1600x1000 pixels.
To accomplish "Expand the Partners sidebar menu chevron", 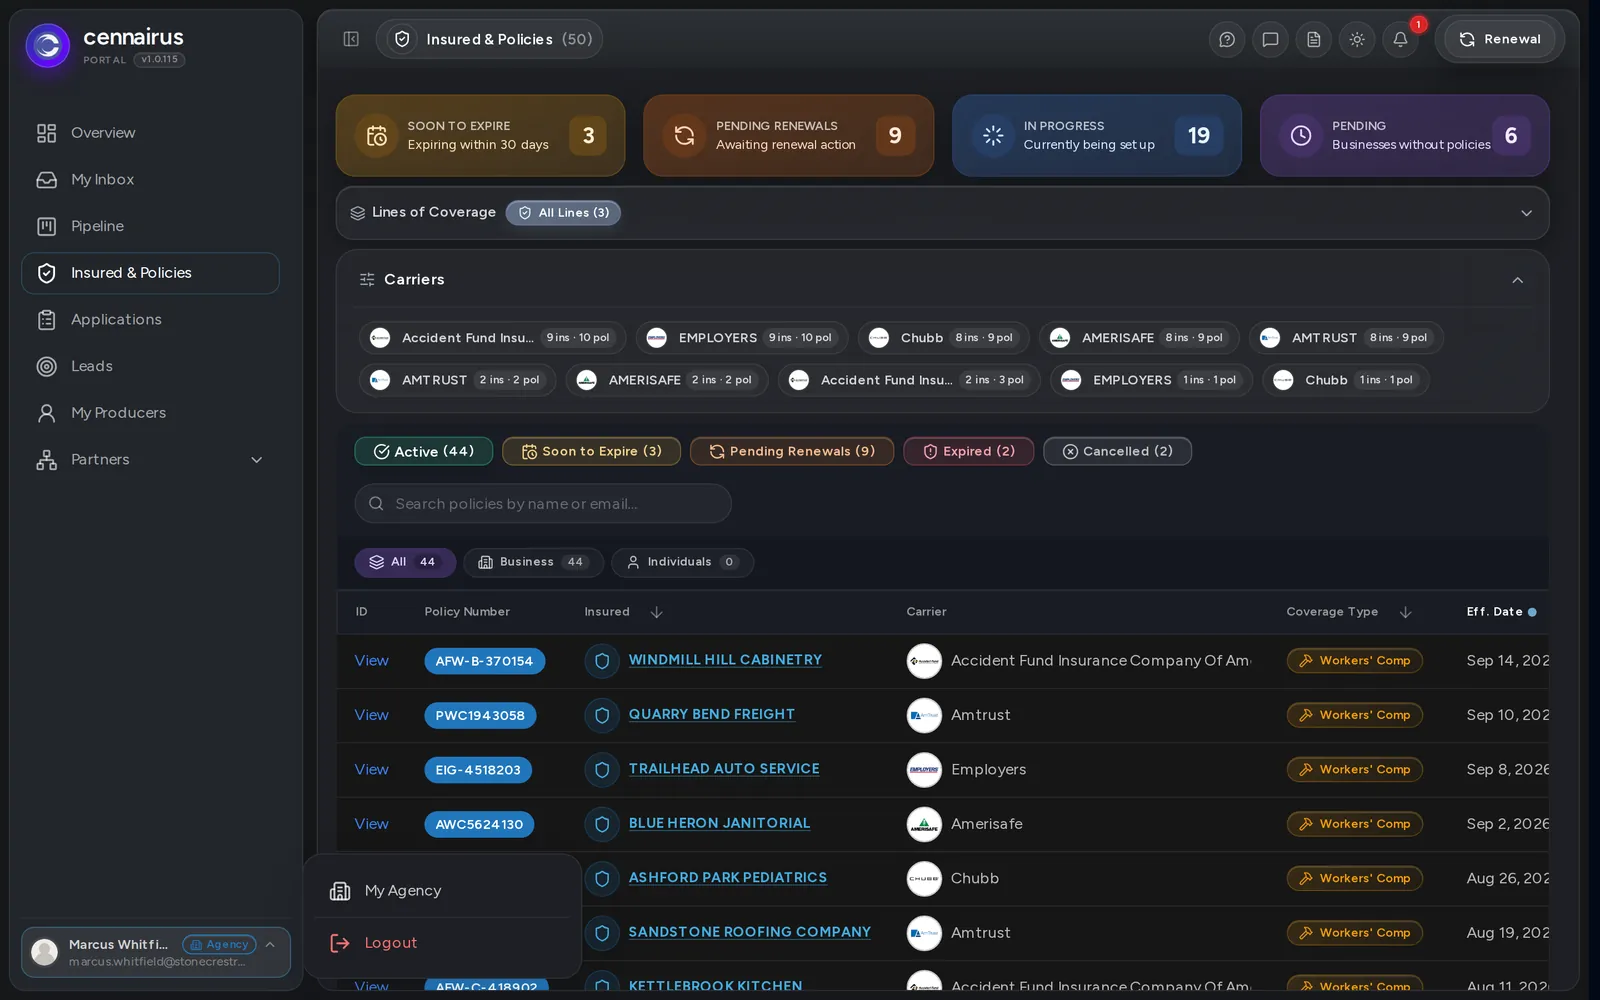I will pos(256,460).
